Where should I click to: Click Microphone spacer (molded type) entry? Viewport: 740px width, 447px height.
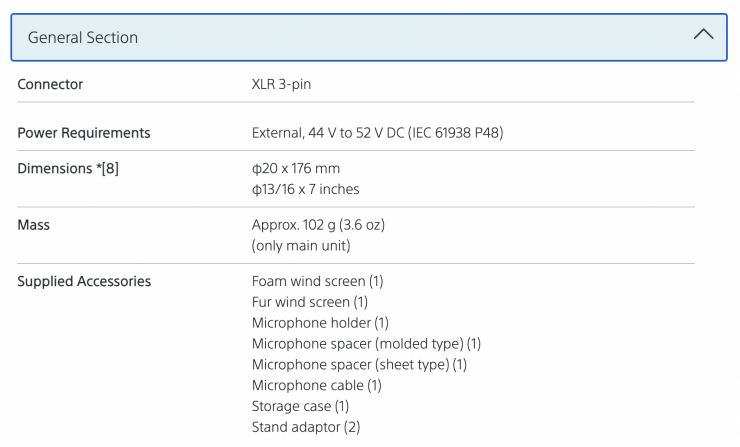coord(366,344)
